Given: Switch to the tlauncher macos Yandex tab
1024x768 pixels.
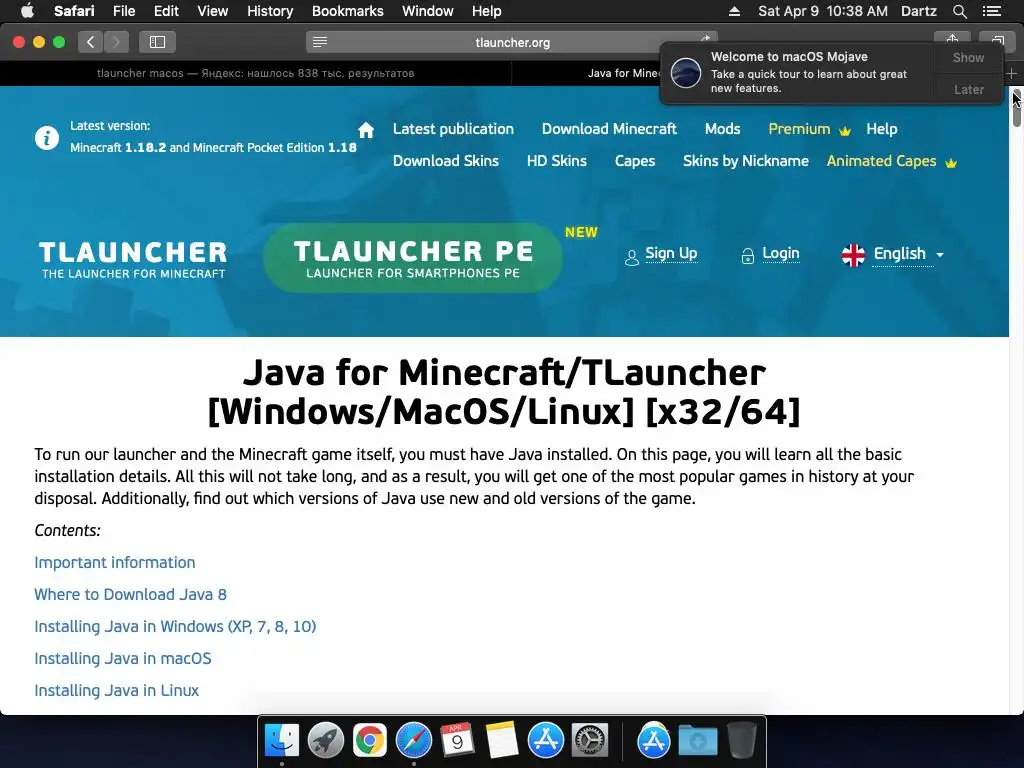Looking at the screenshot, I should [255, 73].
